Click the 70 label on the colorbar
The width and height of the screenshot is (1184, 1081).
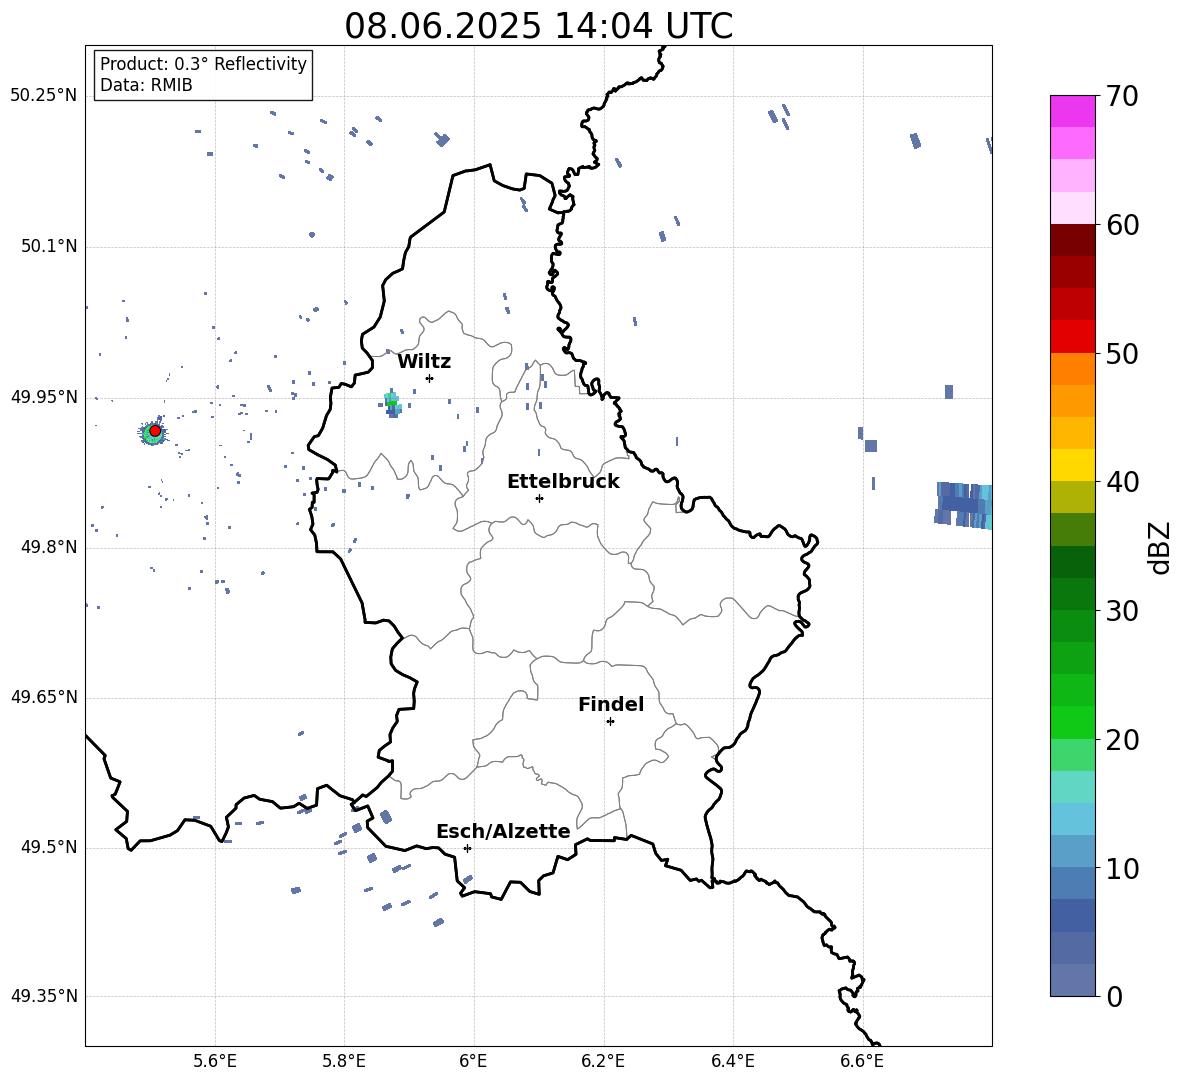click(1122, 96)
